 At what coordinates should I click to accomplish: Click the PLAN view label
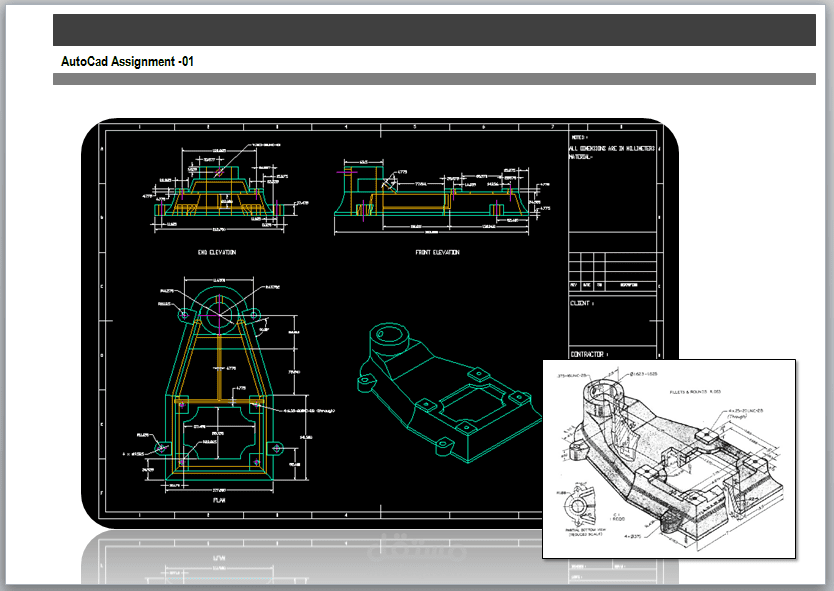(x=218, y=498)
